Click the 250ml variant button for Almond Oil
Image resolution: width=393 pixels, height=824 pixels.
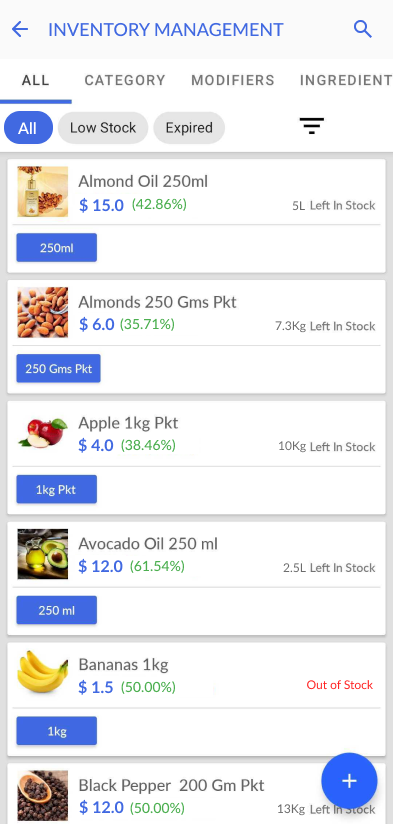point(57,248)
